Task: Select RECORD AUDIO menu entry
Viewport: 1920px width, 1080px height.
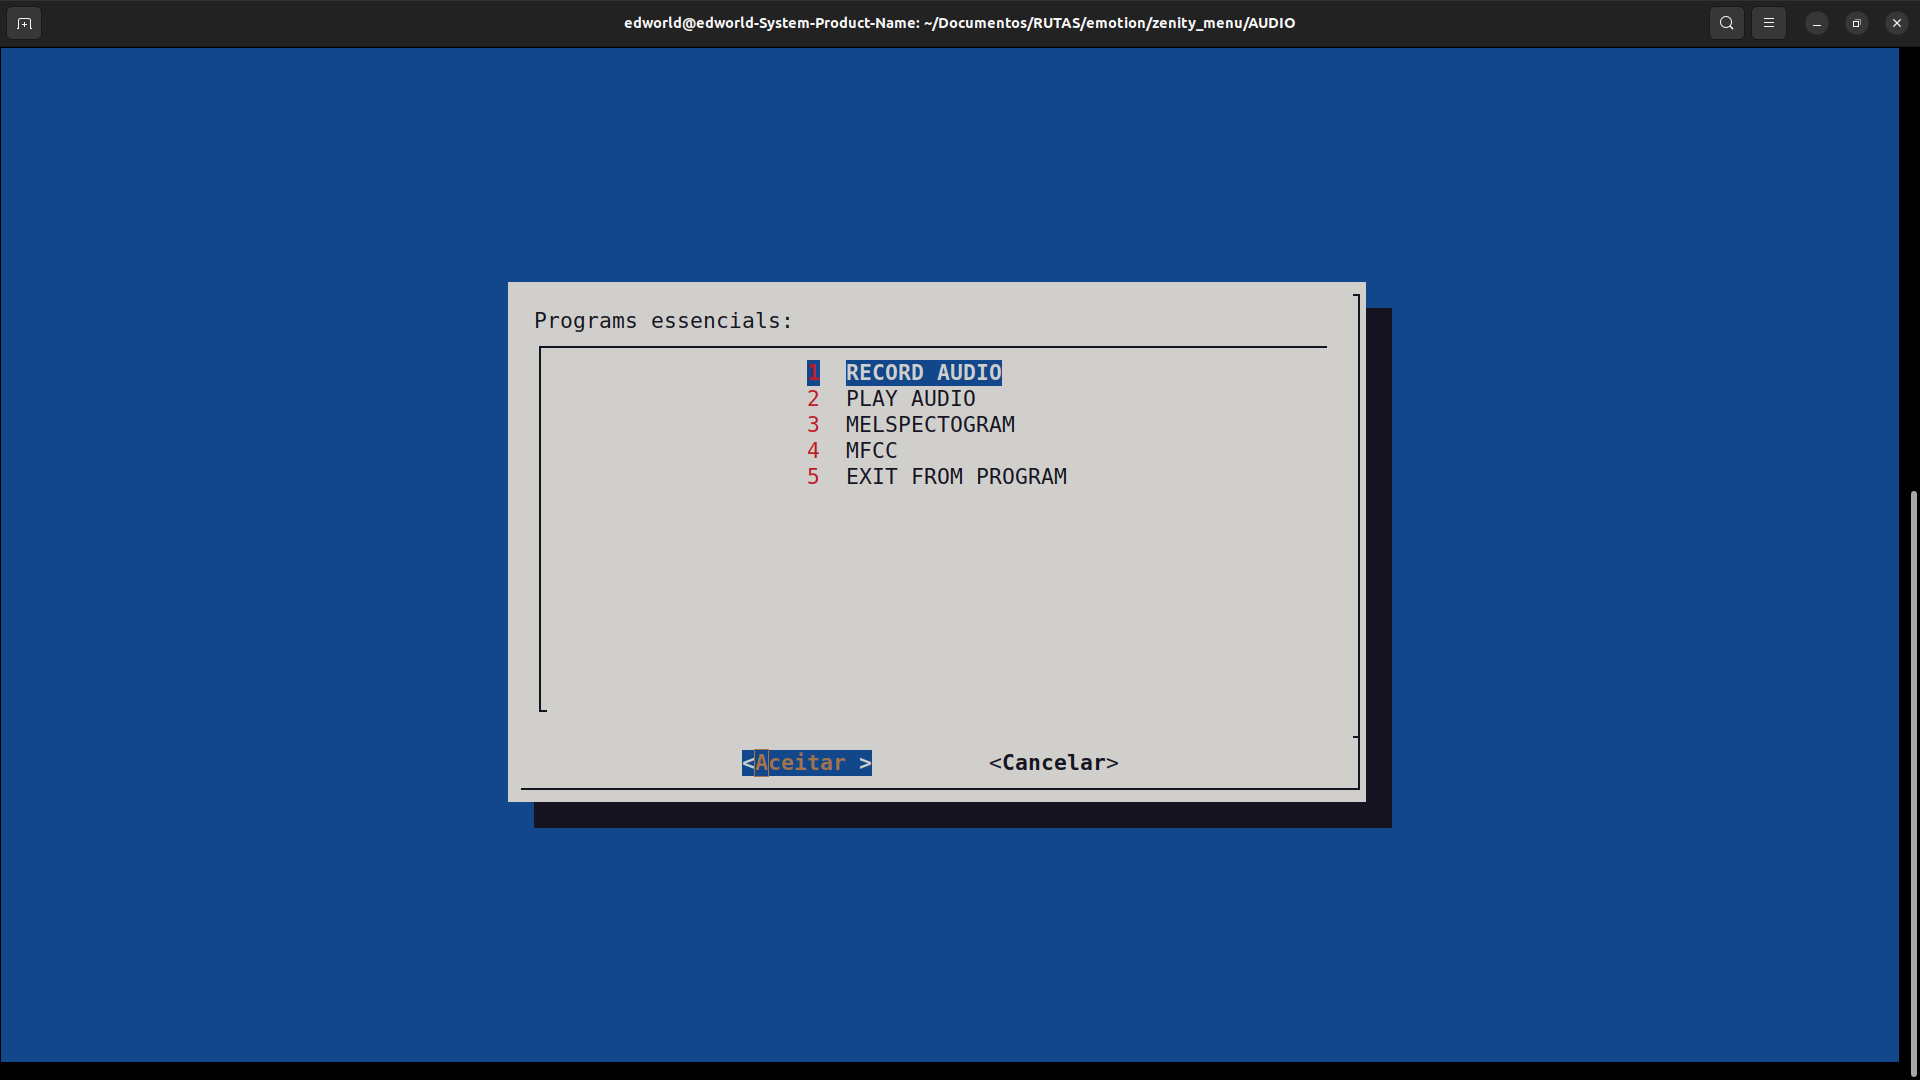Action: pos(923,373)
